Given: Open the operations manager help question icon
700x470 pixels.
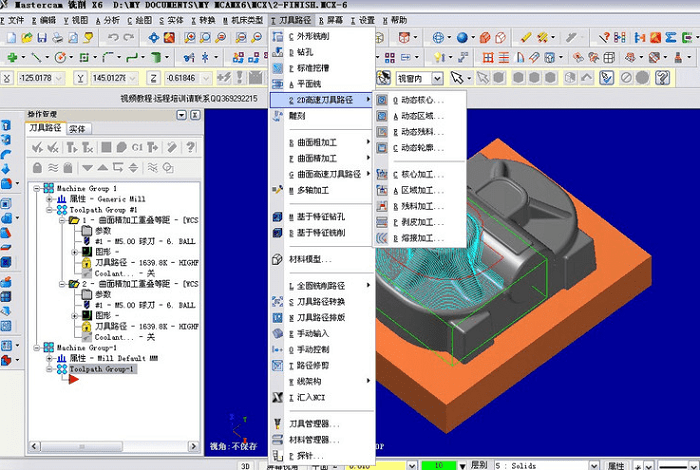Looking at the screenshot, I should pos(191,147).
